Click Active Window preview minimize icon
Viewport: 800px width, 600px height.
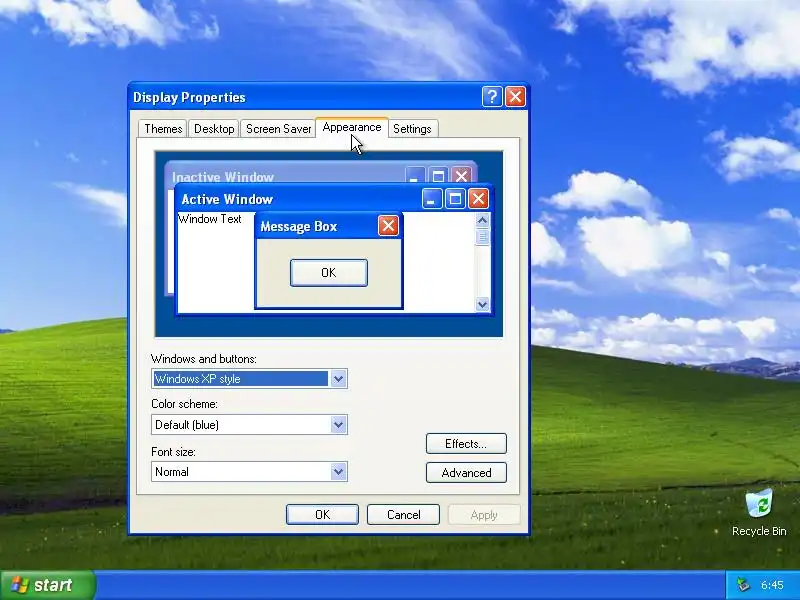pos(432,198)
